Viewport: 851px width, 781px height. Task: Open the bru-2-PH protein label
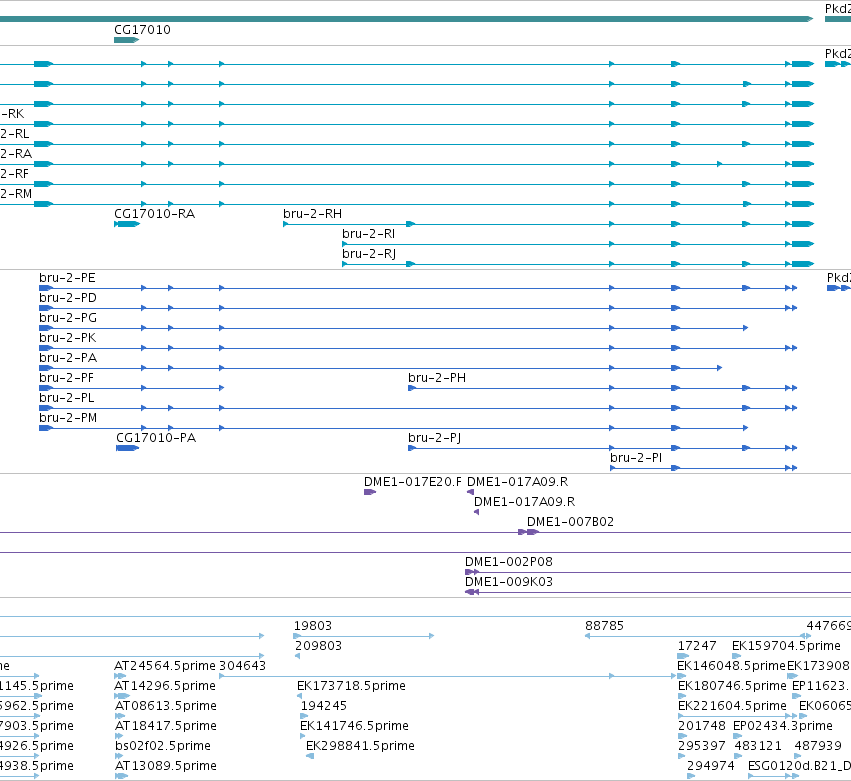[x=437, y=378]
